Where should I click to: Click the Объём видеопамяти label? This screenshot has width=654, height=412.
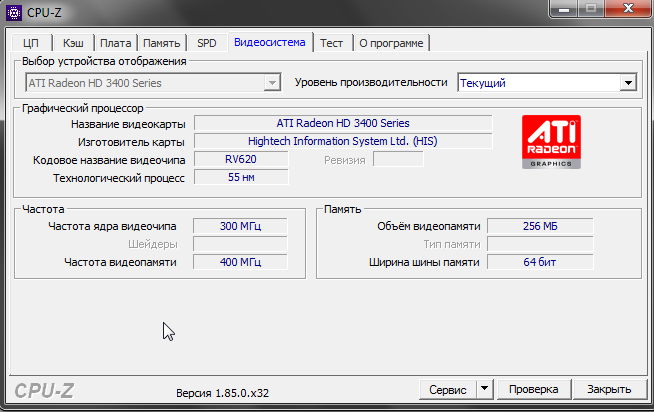pos(429,226)
